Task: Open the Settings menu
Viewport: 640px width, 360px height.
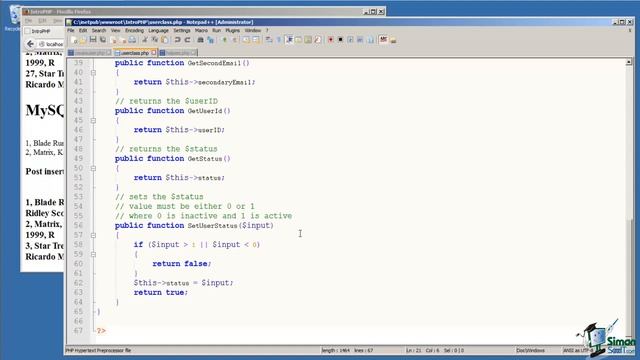Action: coord(182,30)
